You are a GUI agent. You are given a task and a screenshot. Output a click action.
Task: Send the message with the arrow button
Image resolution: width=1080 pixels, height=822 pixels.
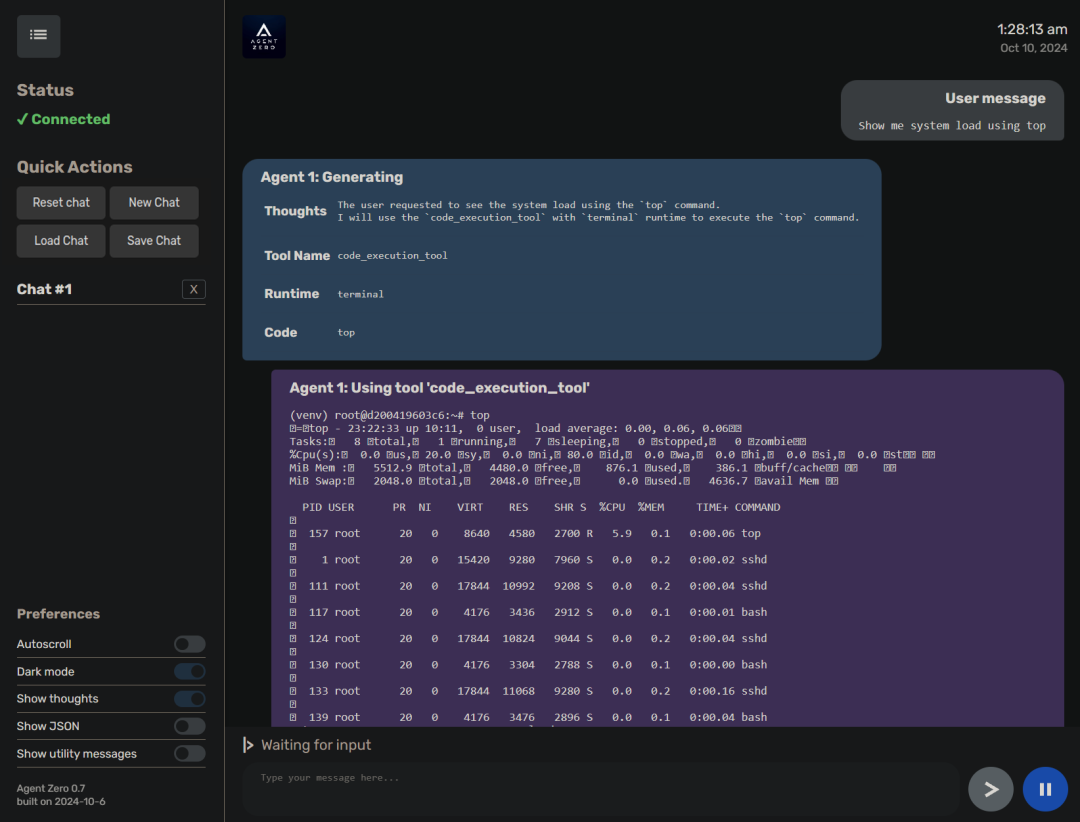tap(990, 789)
